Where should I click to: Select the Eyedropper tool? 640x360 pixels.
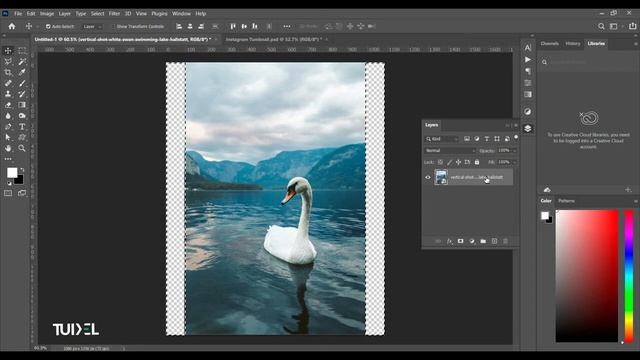point(22,73)
